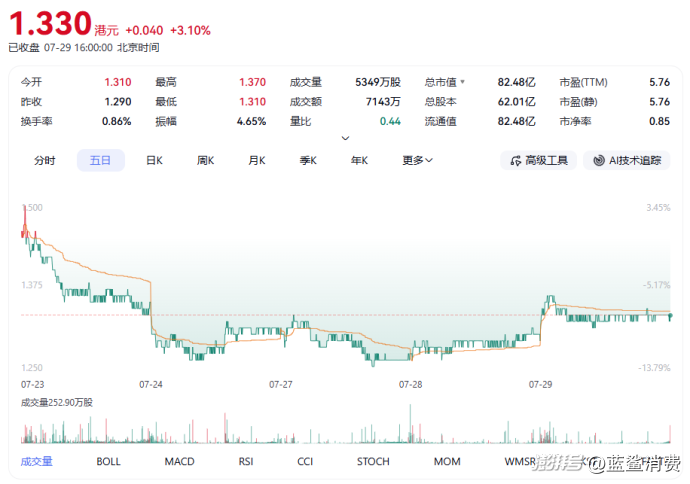Click the 07-29 date marker
This screenshot has width=690, height=484.
[540, 385]
